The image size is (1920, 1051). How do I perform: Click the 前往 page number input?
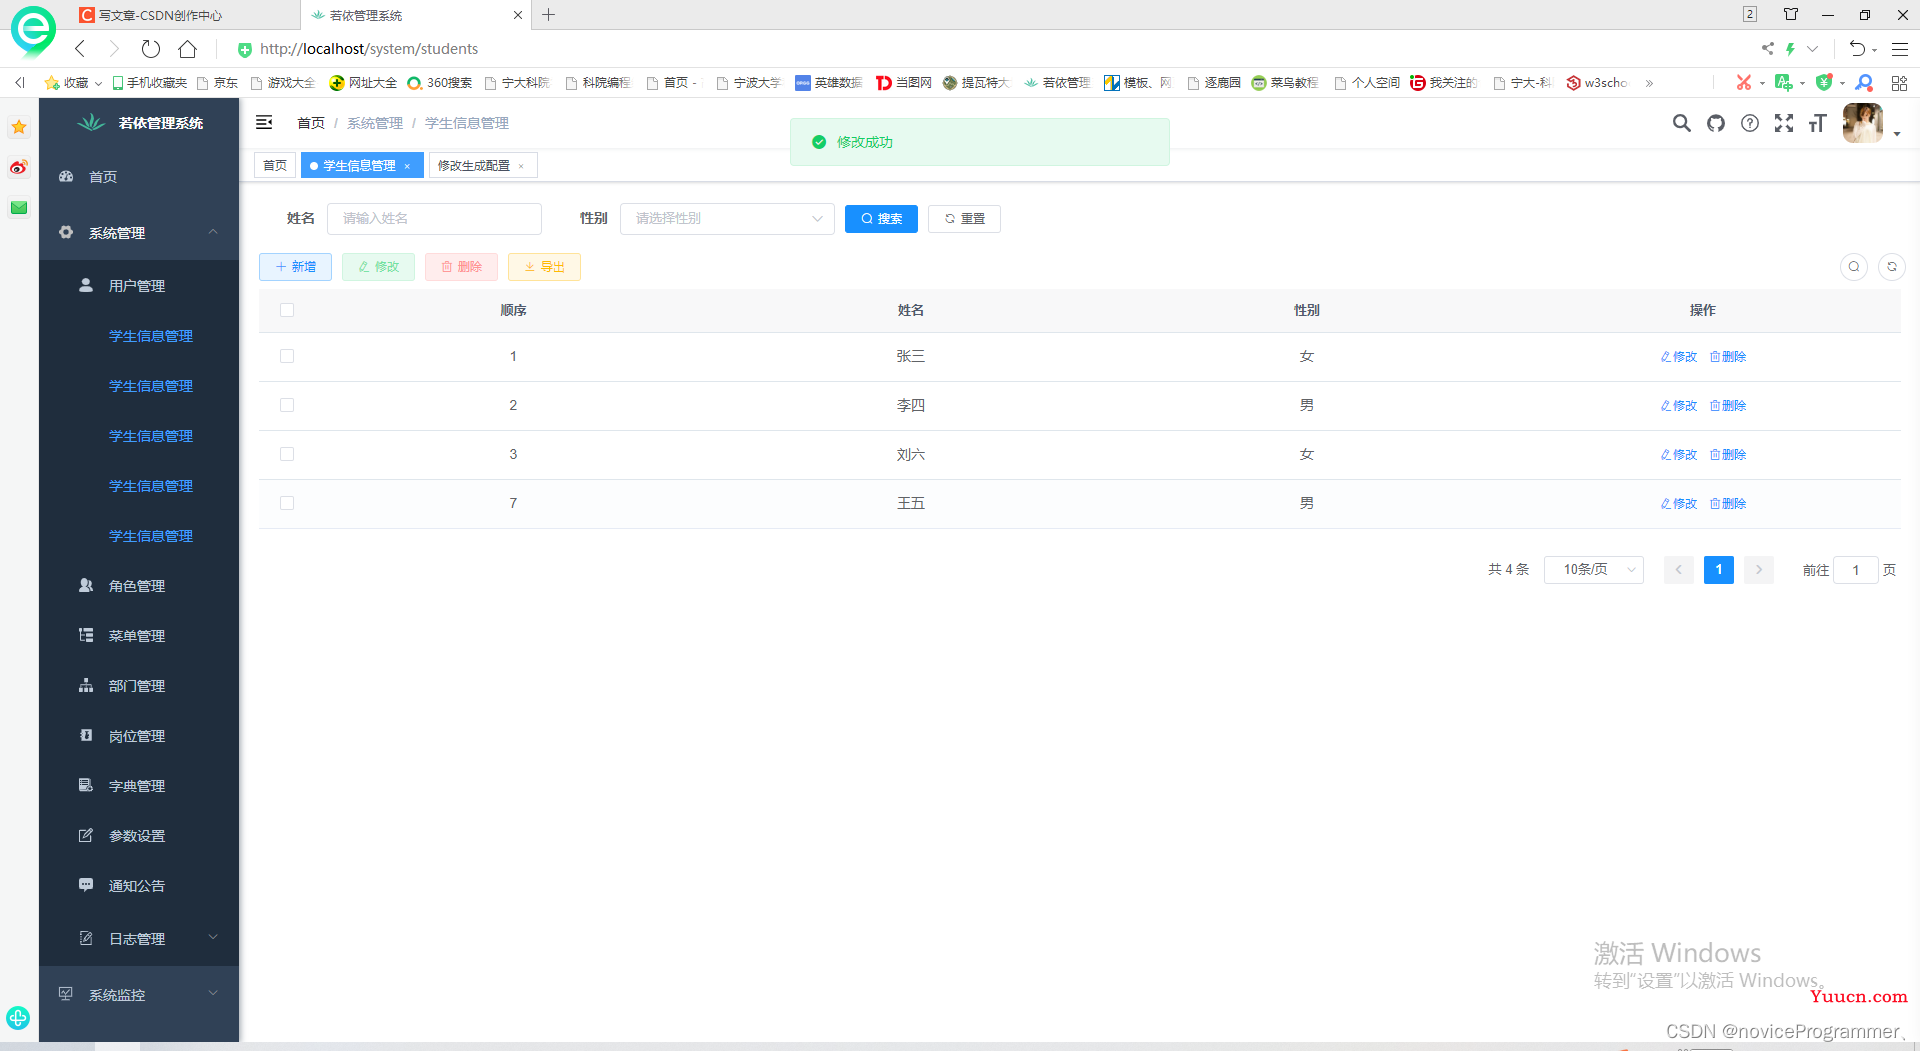(x=1855, y=569)
